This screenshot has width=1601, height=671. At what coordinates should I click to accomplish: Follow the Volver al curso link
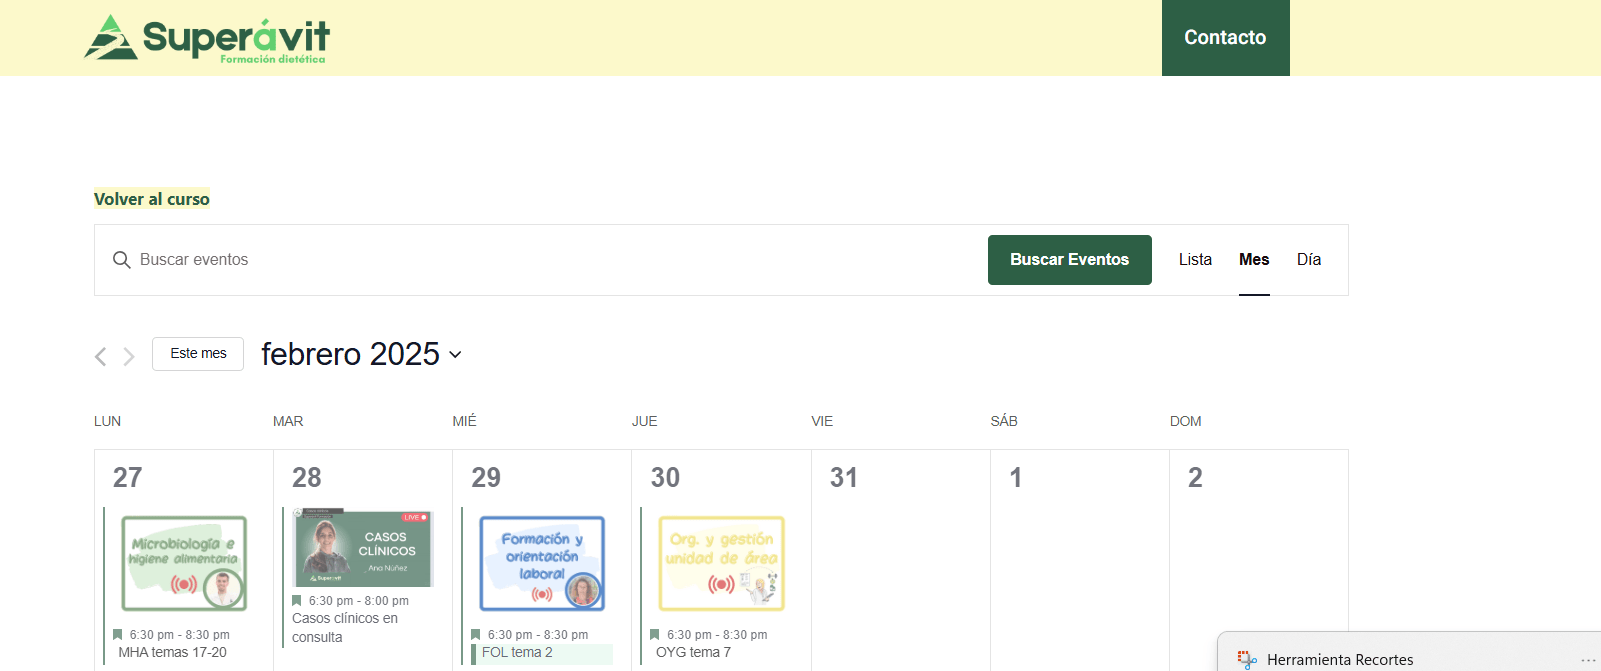(152, 199)
